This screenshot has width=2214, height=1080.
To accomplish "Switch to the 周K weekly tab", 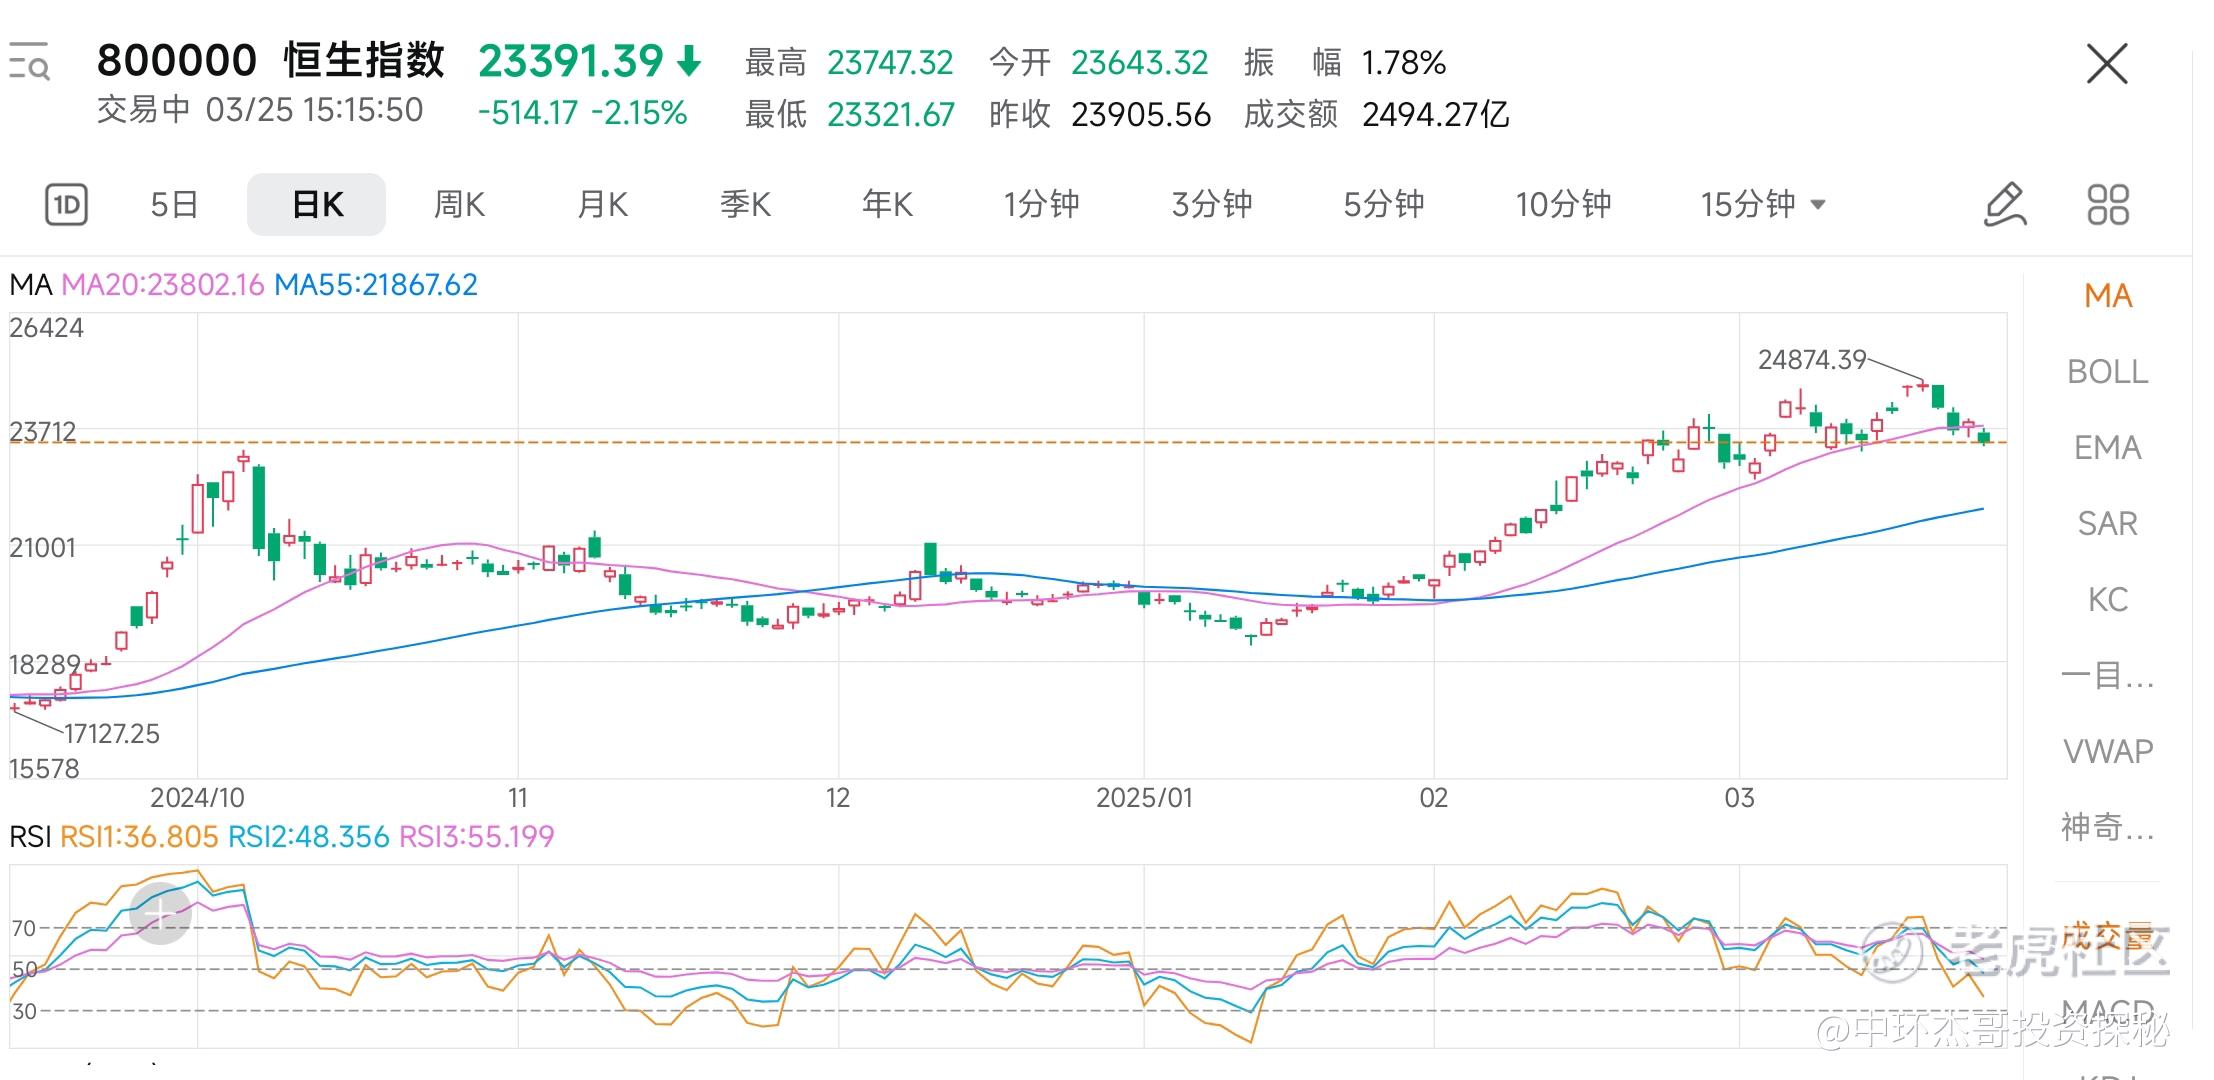I will click(x=459, y=205).
